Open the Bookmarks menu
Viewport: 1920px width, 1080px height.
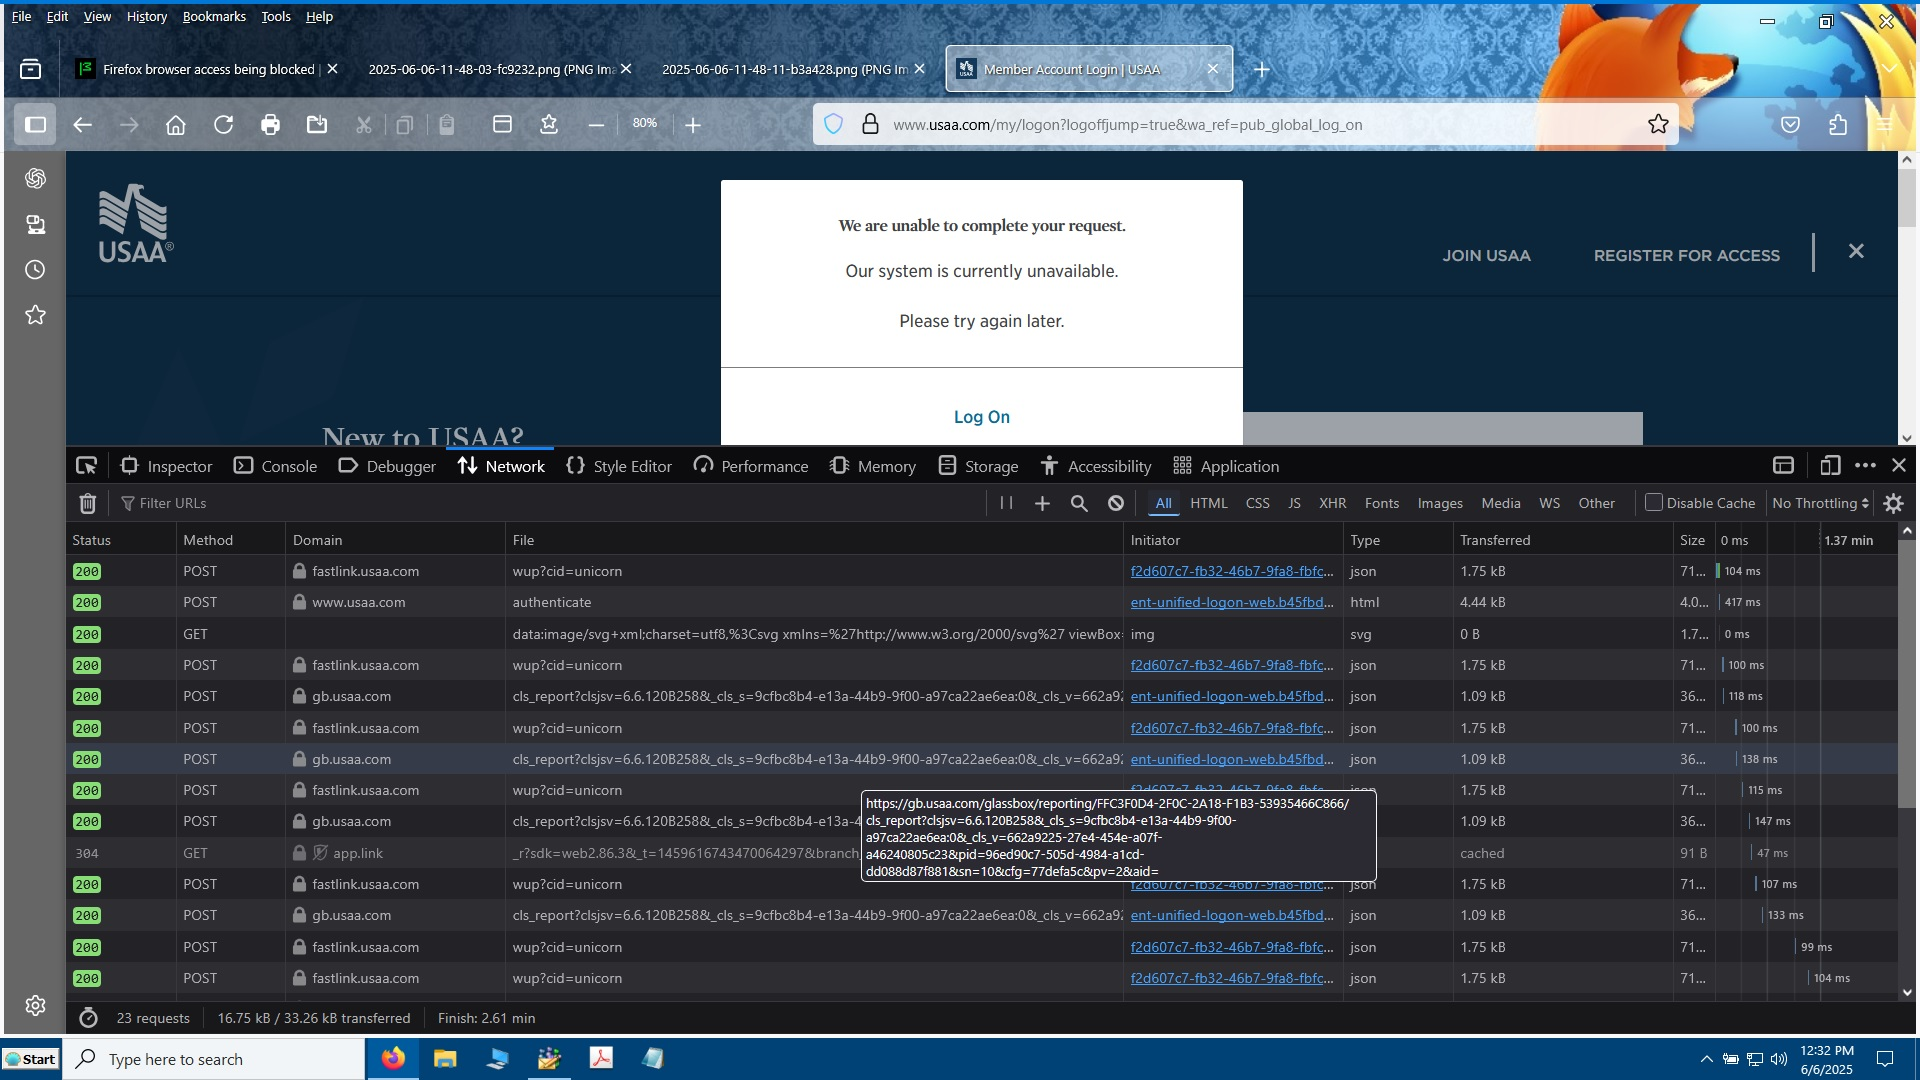click(214, 16)
